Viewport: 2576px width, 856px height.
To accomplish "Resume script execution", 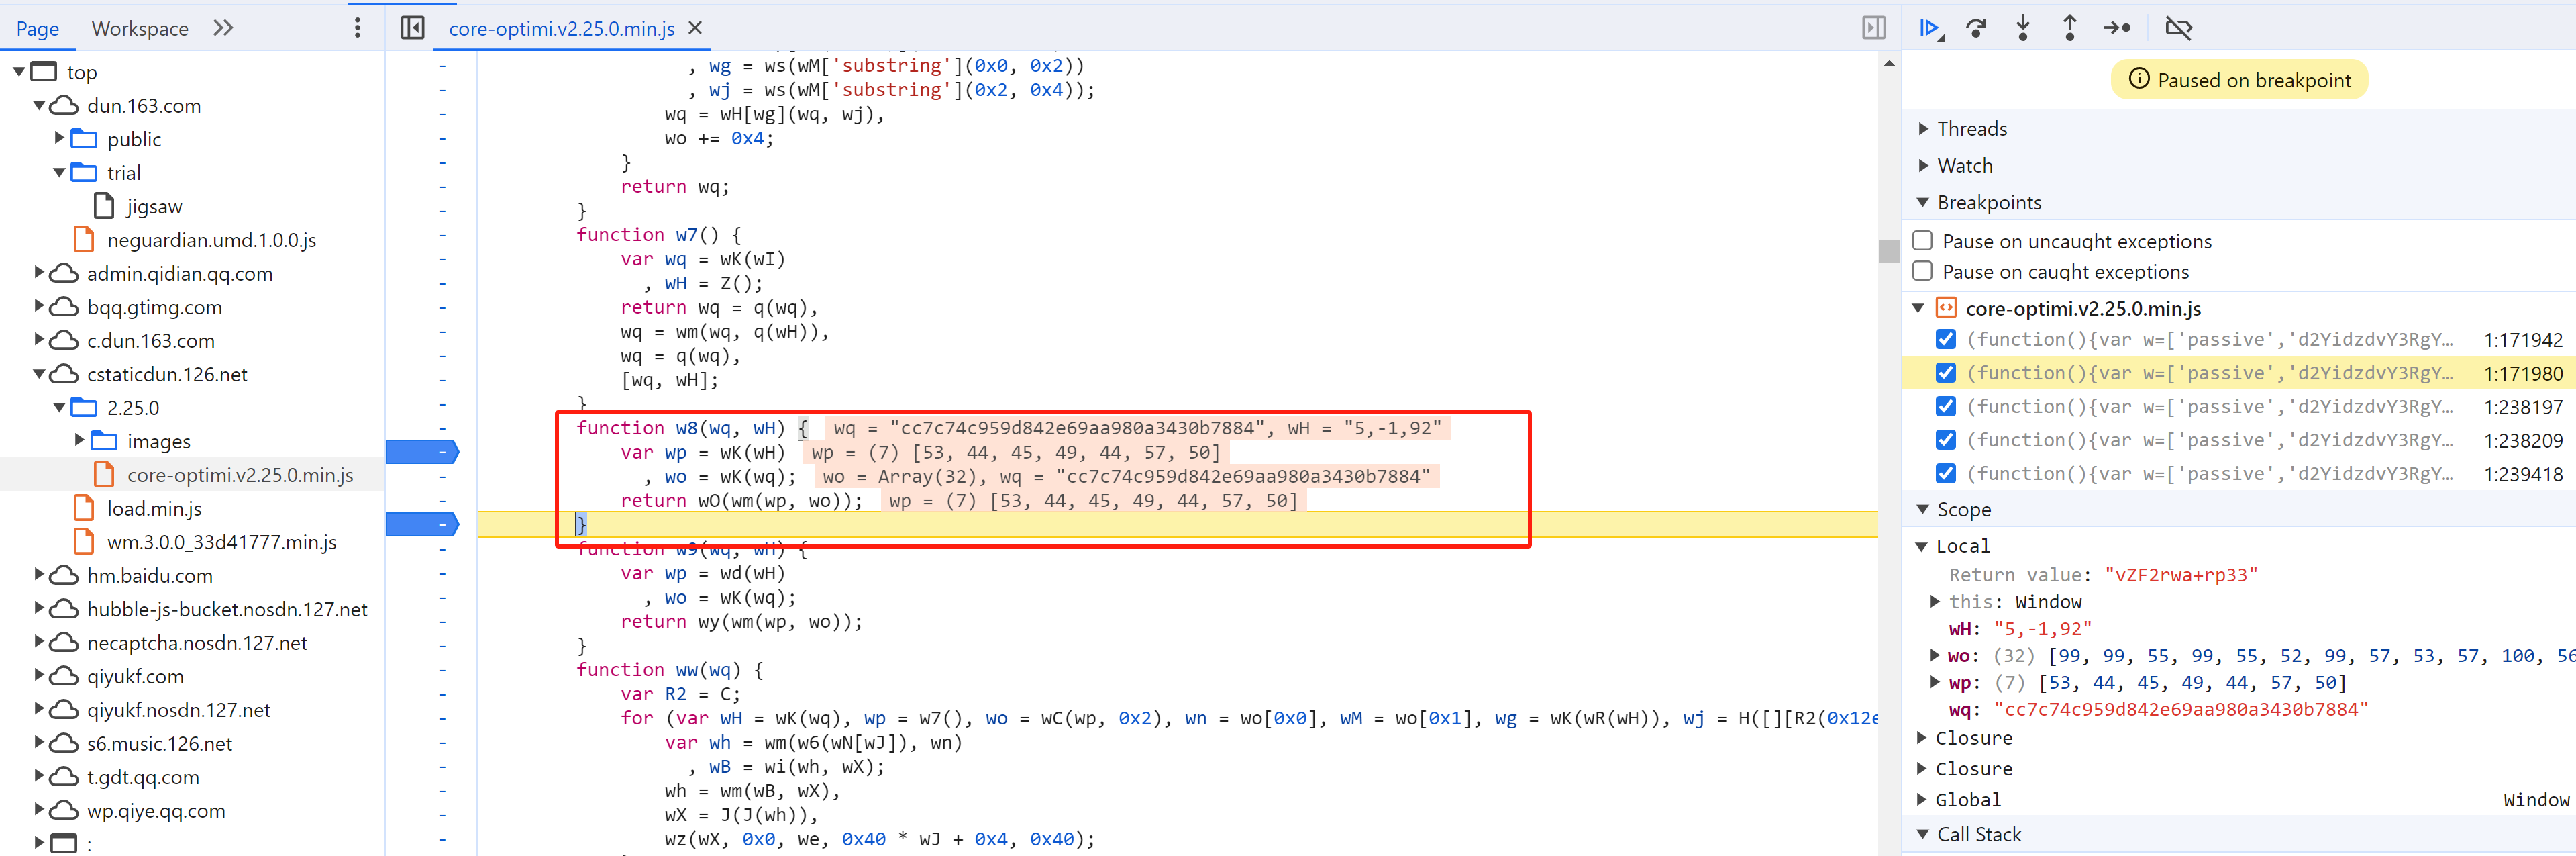I will click(1930, 28).
